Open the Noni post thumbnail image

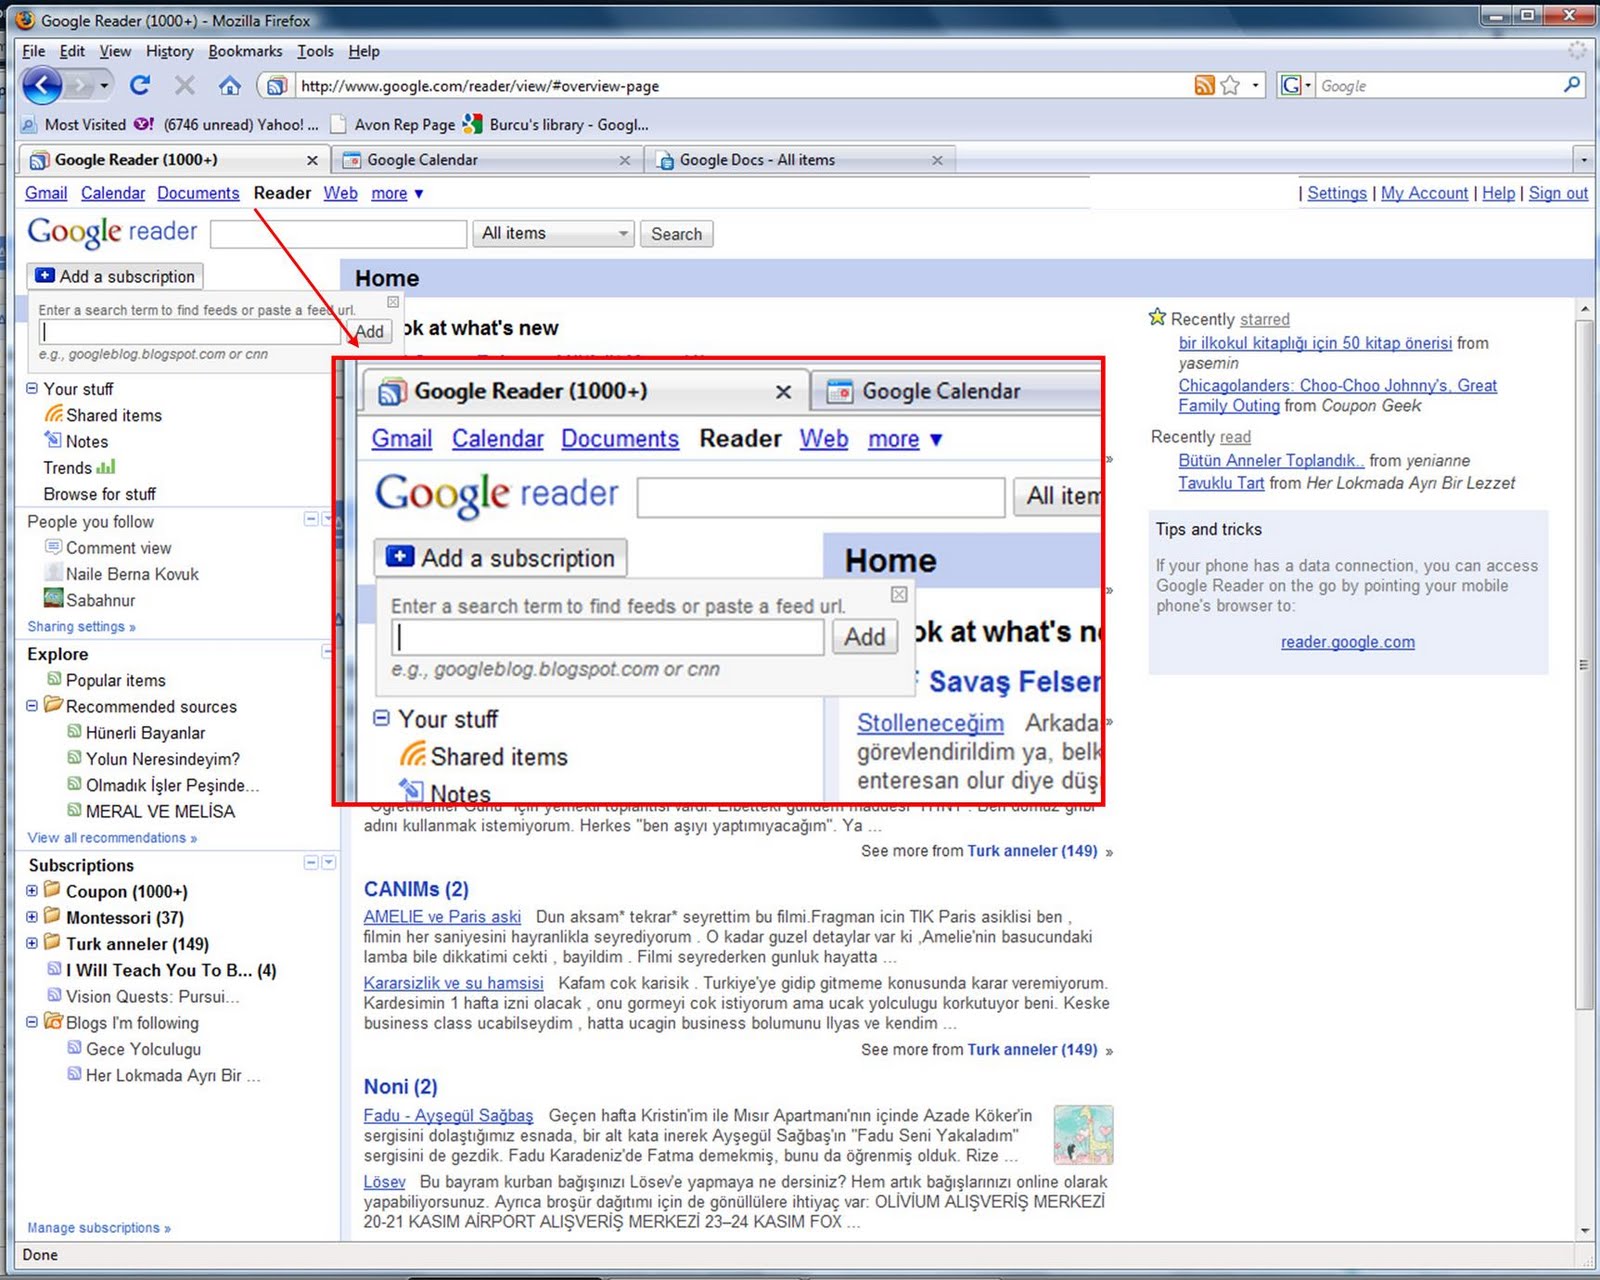[1083, 1134]
